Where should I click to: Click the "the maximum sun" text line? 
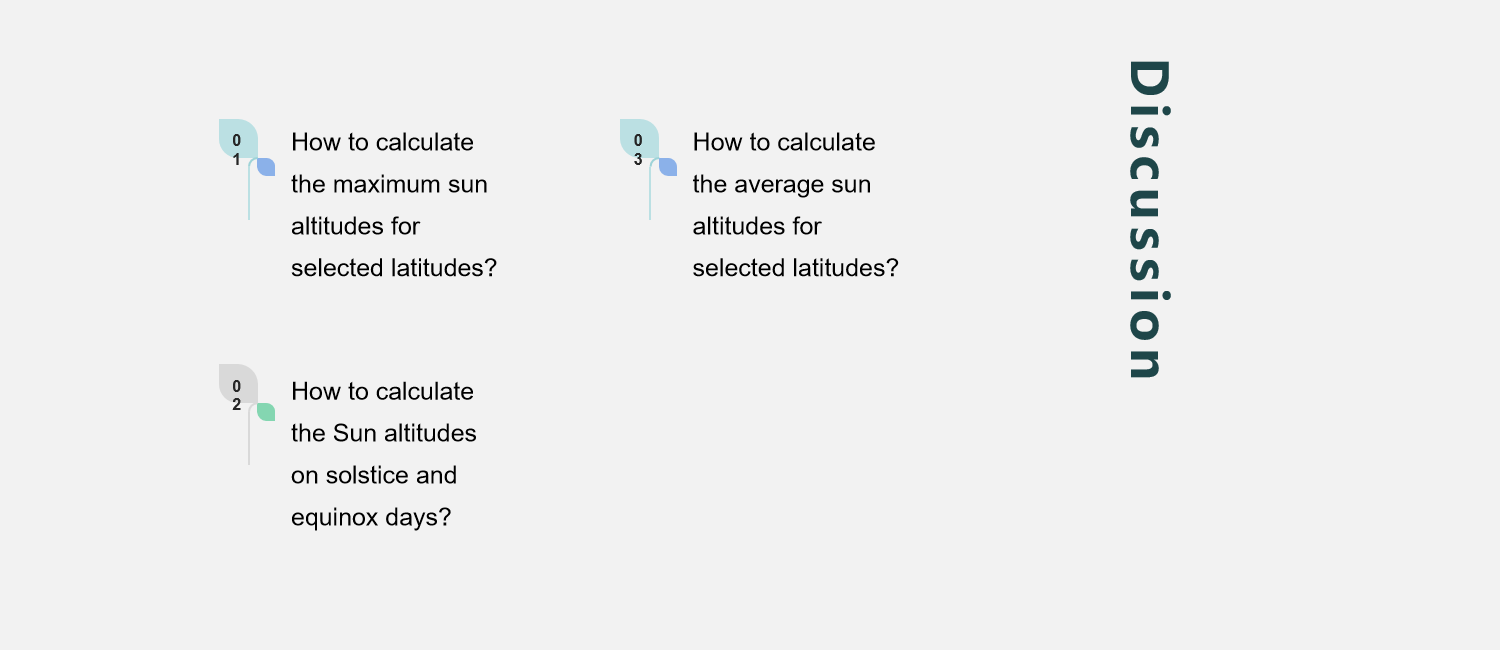point(389,185)
